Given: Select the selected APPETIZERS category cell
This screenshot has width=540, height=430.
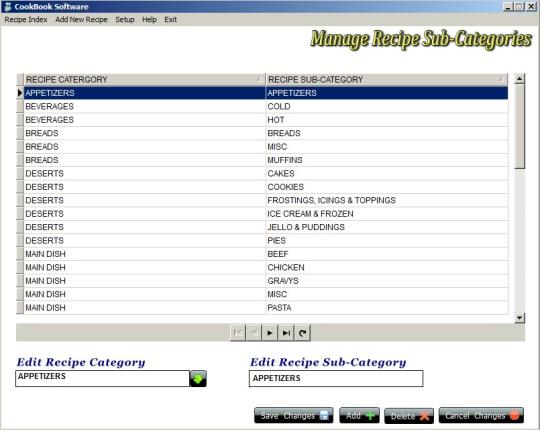Looking at the screenshot, I should click(x=145, y=93).
